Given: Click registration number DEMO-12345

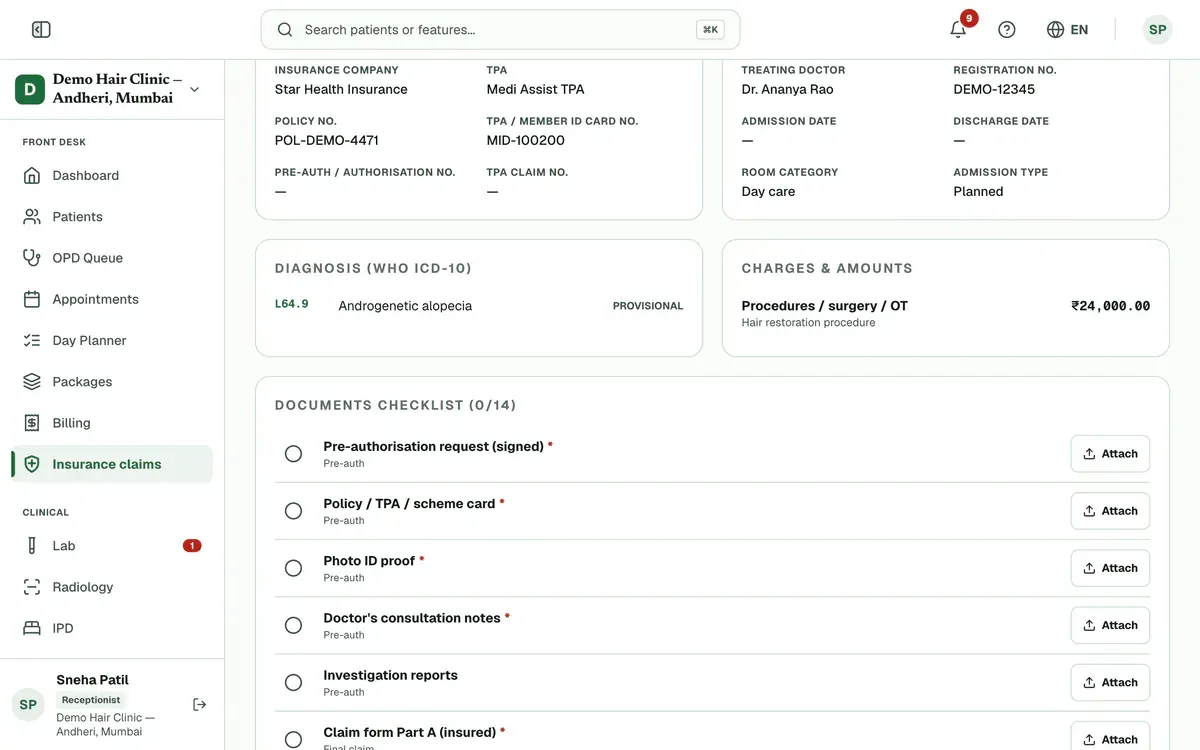Looking at the screenshot, I should pyautogui.click(x=994, y=90).
